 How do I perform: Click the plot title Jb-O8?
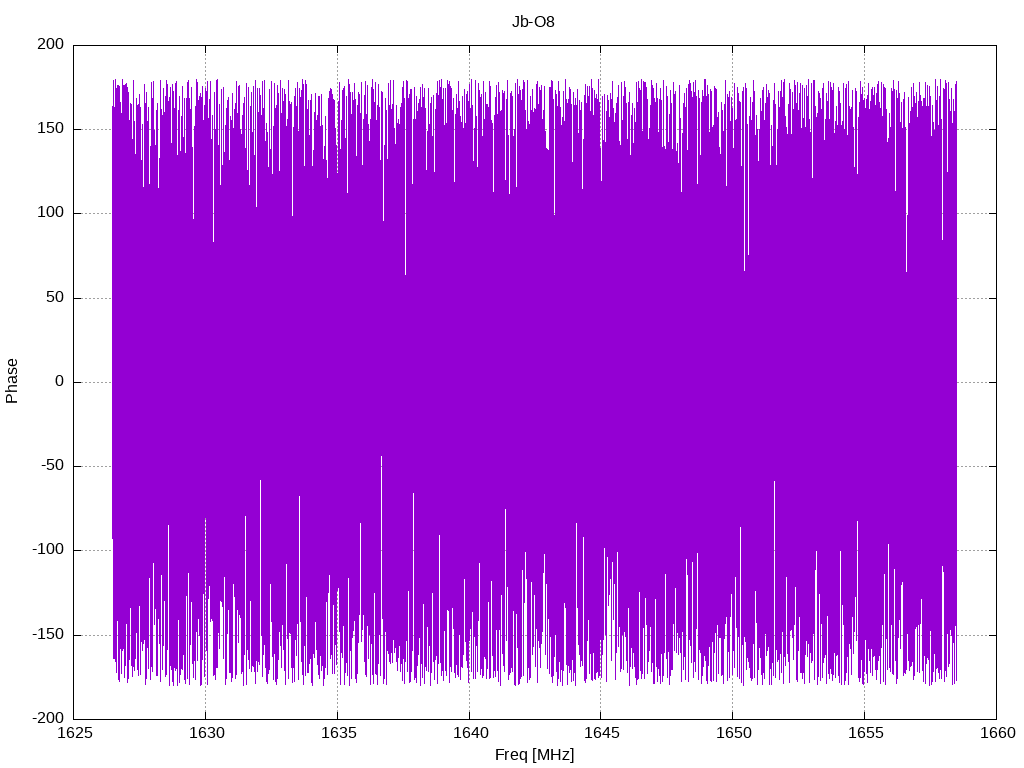click(533, 22)
